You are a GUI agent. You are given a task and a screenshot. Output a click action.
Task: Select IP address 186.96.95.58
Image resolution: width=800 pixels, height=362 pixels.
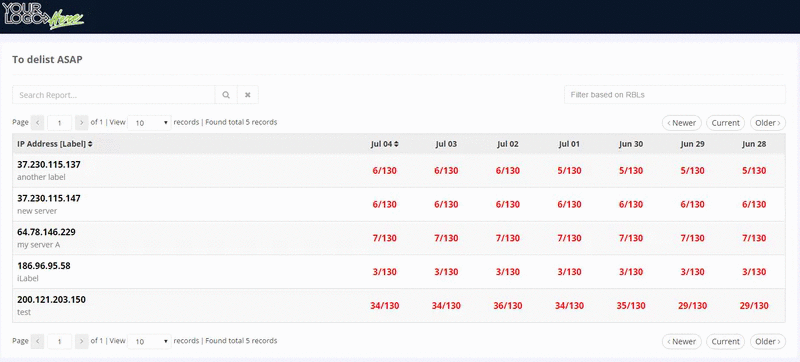(x=44, y=266)
